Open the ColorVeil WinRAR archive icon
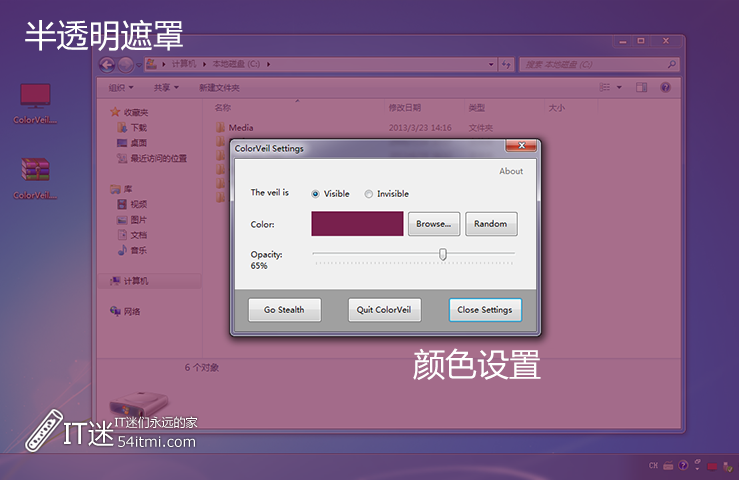 click(35, 179)
